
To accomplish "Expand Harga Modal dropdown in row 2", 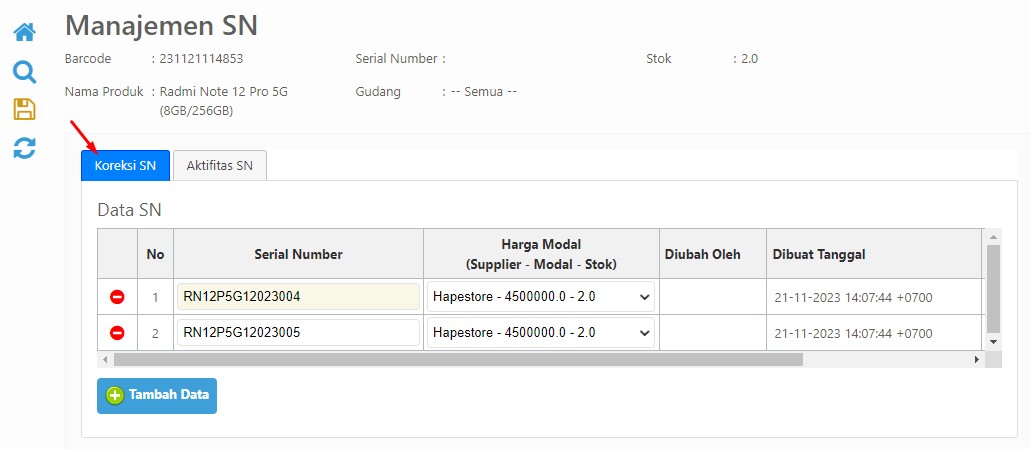I will pyautogui.click(x=541, y=333).
